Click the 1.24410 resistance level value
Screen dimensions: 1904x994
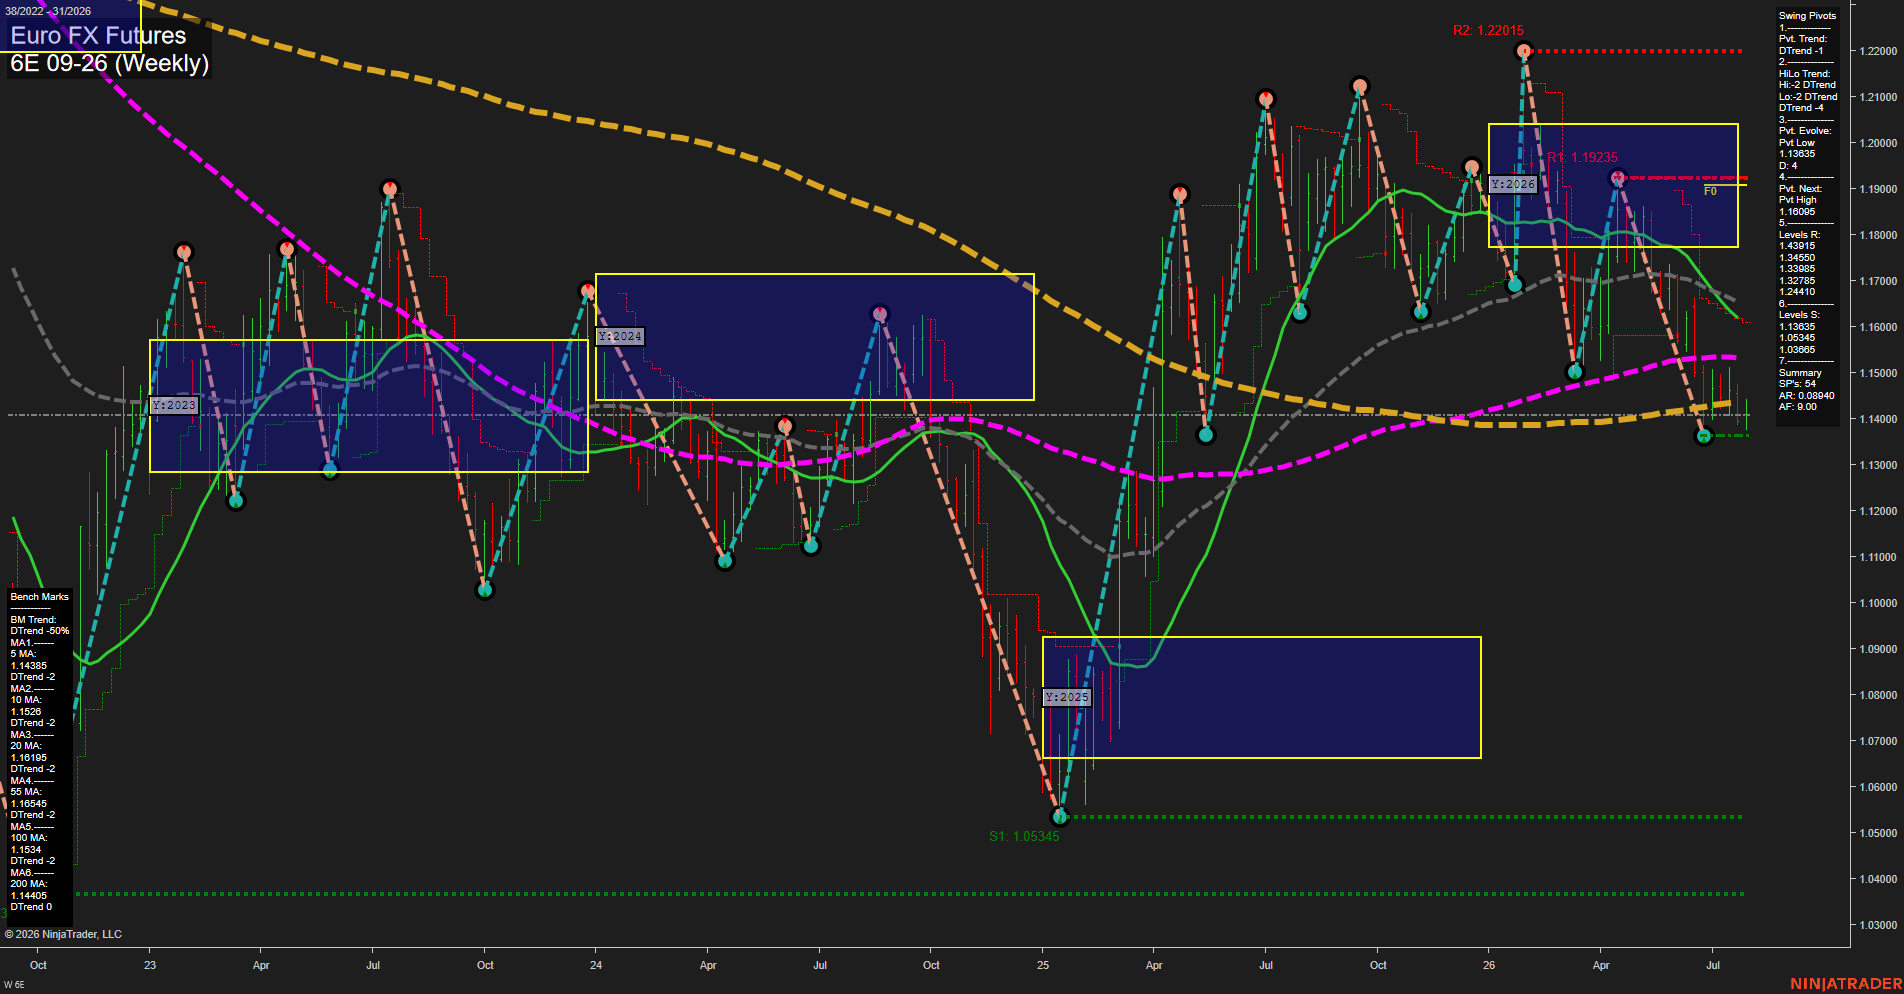(1797, 292)
